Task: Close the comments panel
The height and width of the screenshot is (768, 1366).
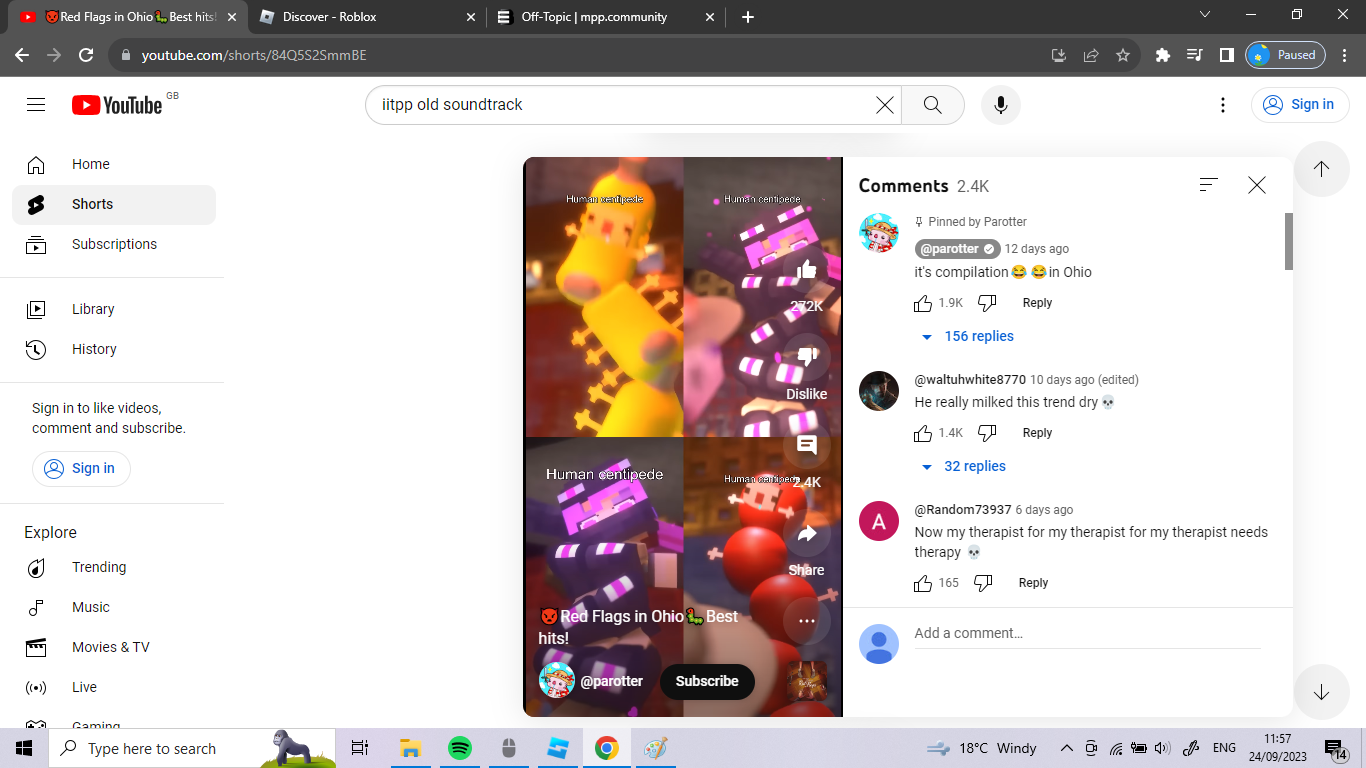Action: [1257, 185]
